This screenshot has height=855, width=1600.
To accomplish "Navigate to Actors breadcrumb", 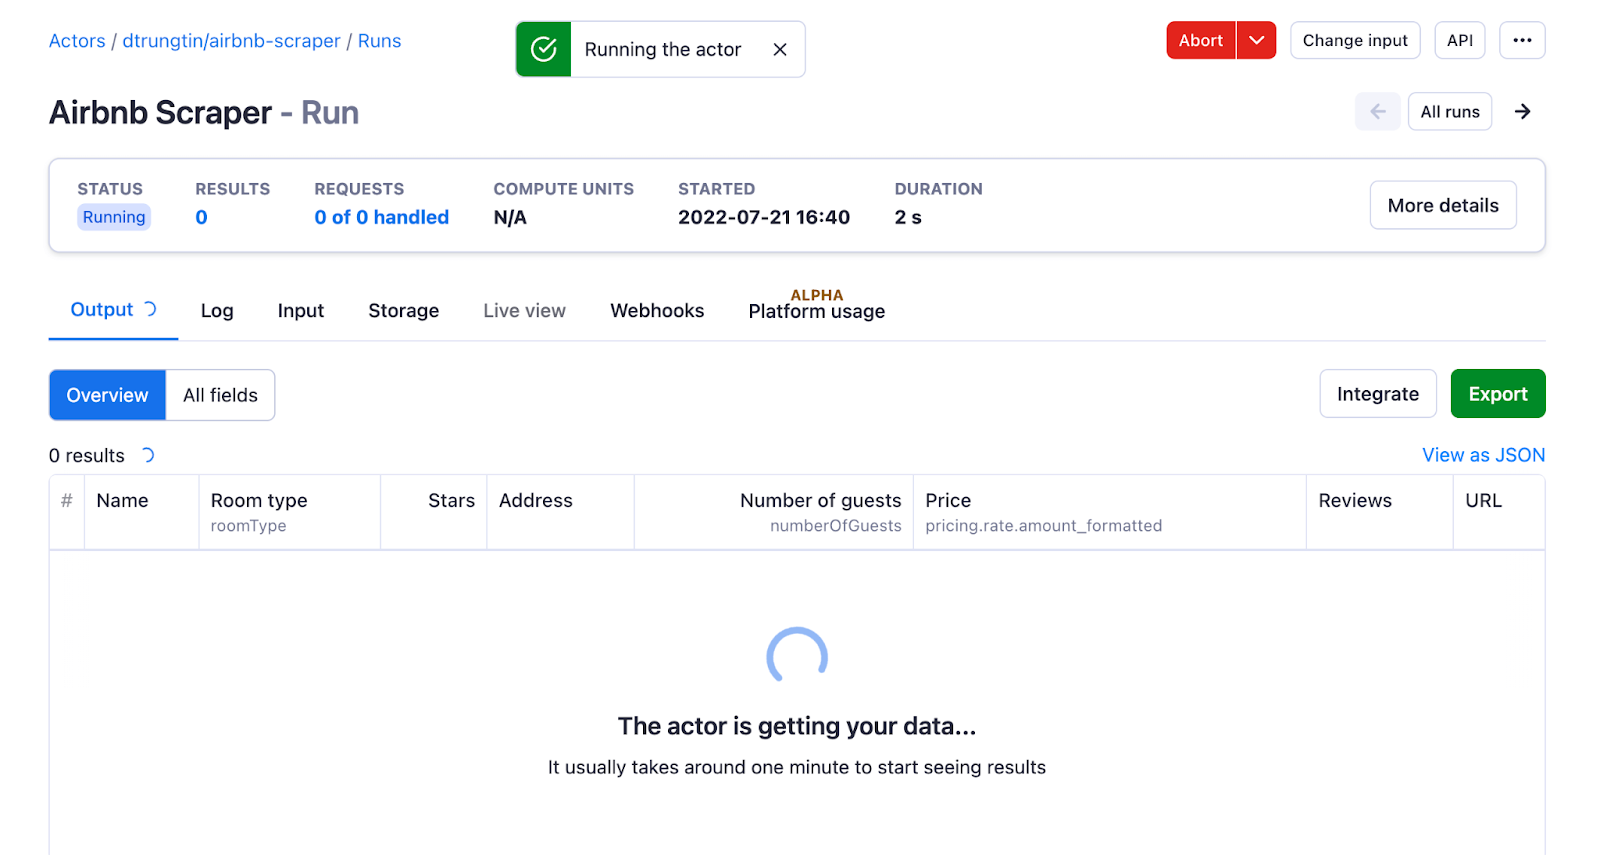I will click(77, 41).
